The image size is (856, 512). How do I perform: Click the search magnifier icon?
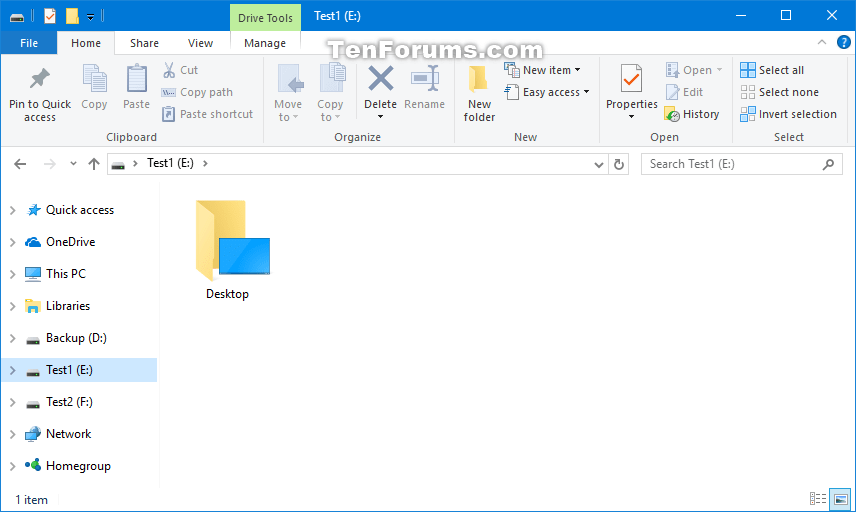pos(828,164)
